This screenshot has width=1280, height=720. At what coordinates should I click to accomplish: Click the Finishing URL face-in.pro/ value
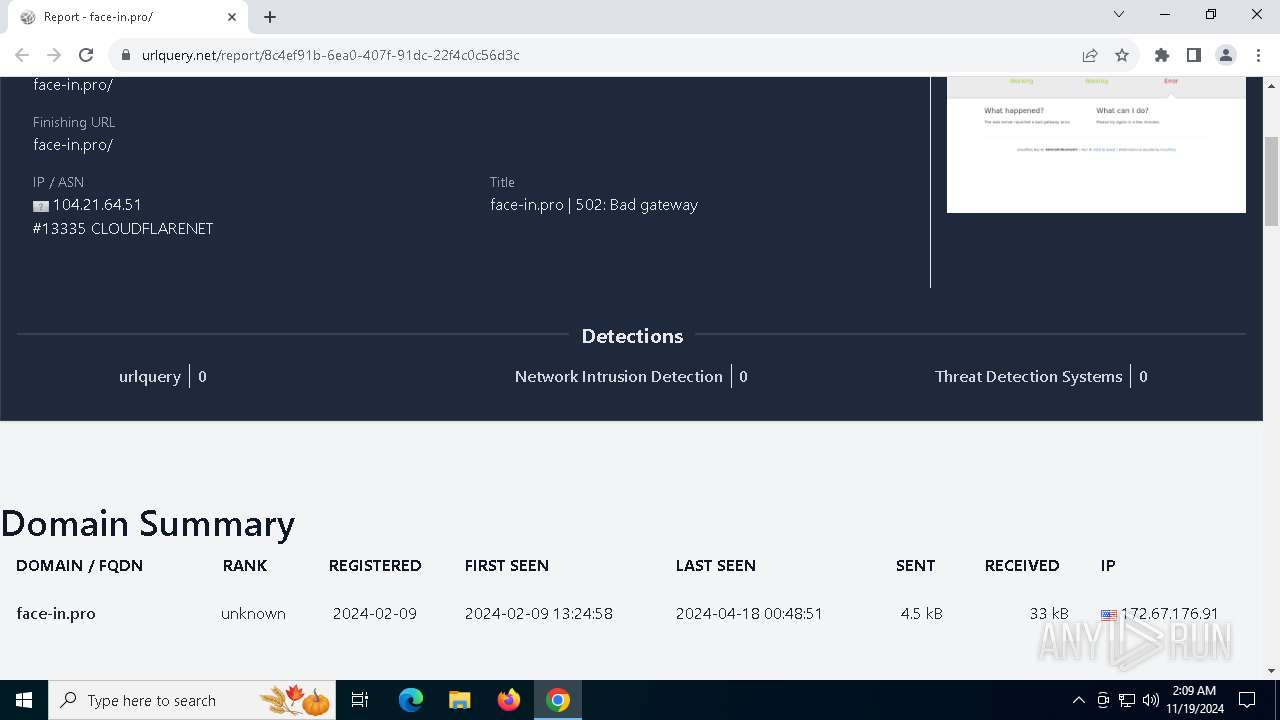click(x=73, y=144)
